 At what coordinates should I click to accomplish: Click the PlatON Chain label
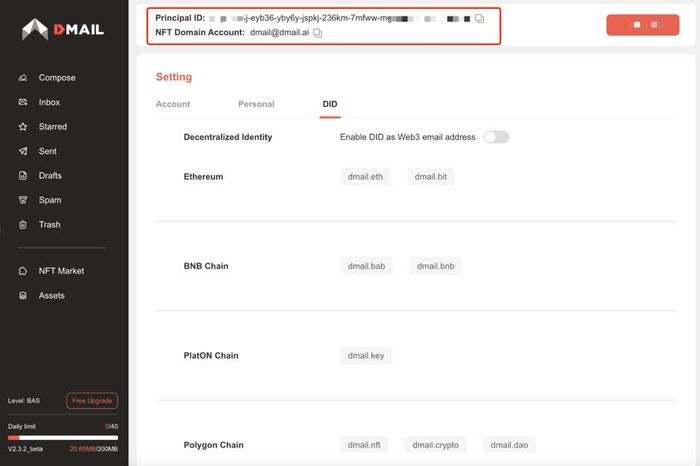(211, 356)
